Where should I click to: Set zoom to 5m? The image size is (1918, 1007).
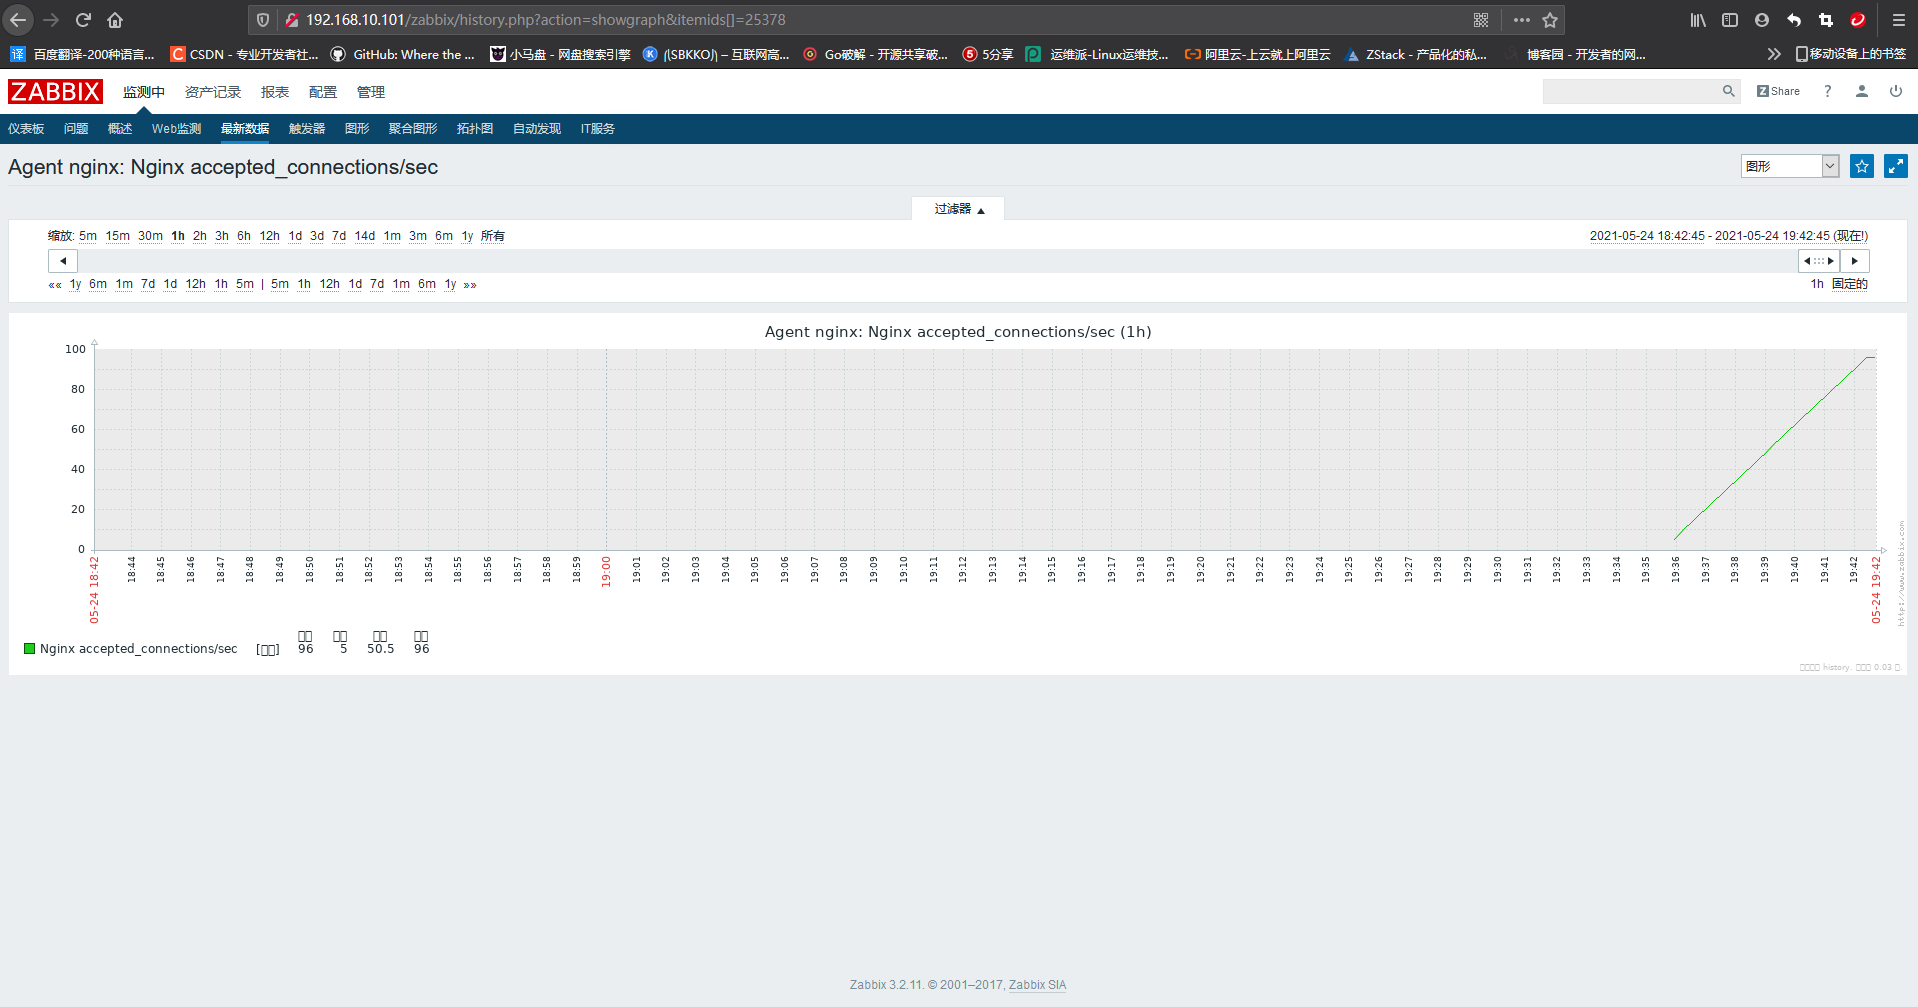coord(88,236)
